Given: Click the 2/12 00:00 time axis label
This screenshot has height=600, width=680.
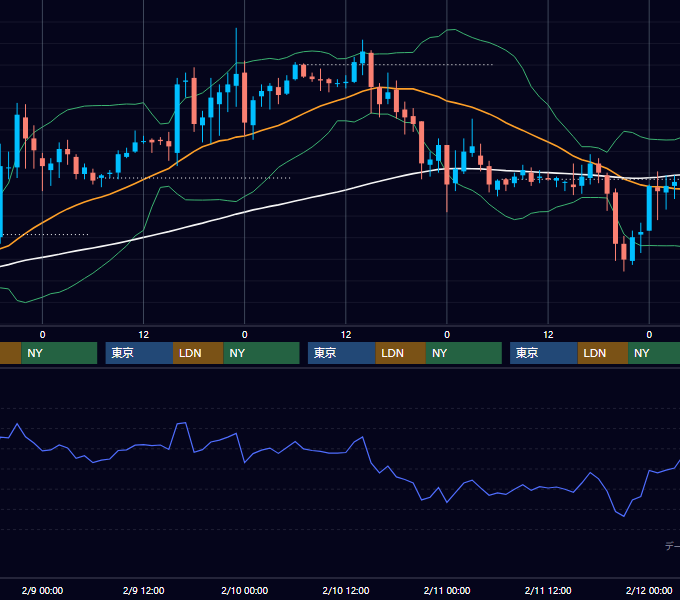Looking at the screenshot, I should [x=649, y=590].
